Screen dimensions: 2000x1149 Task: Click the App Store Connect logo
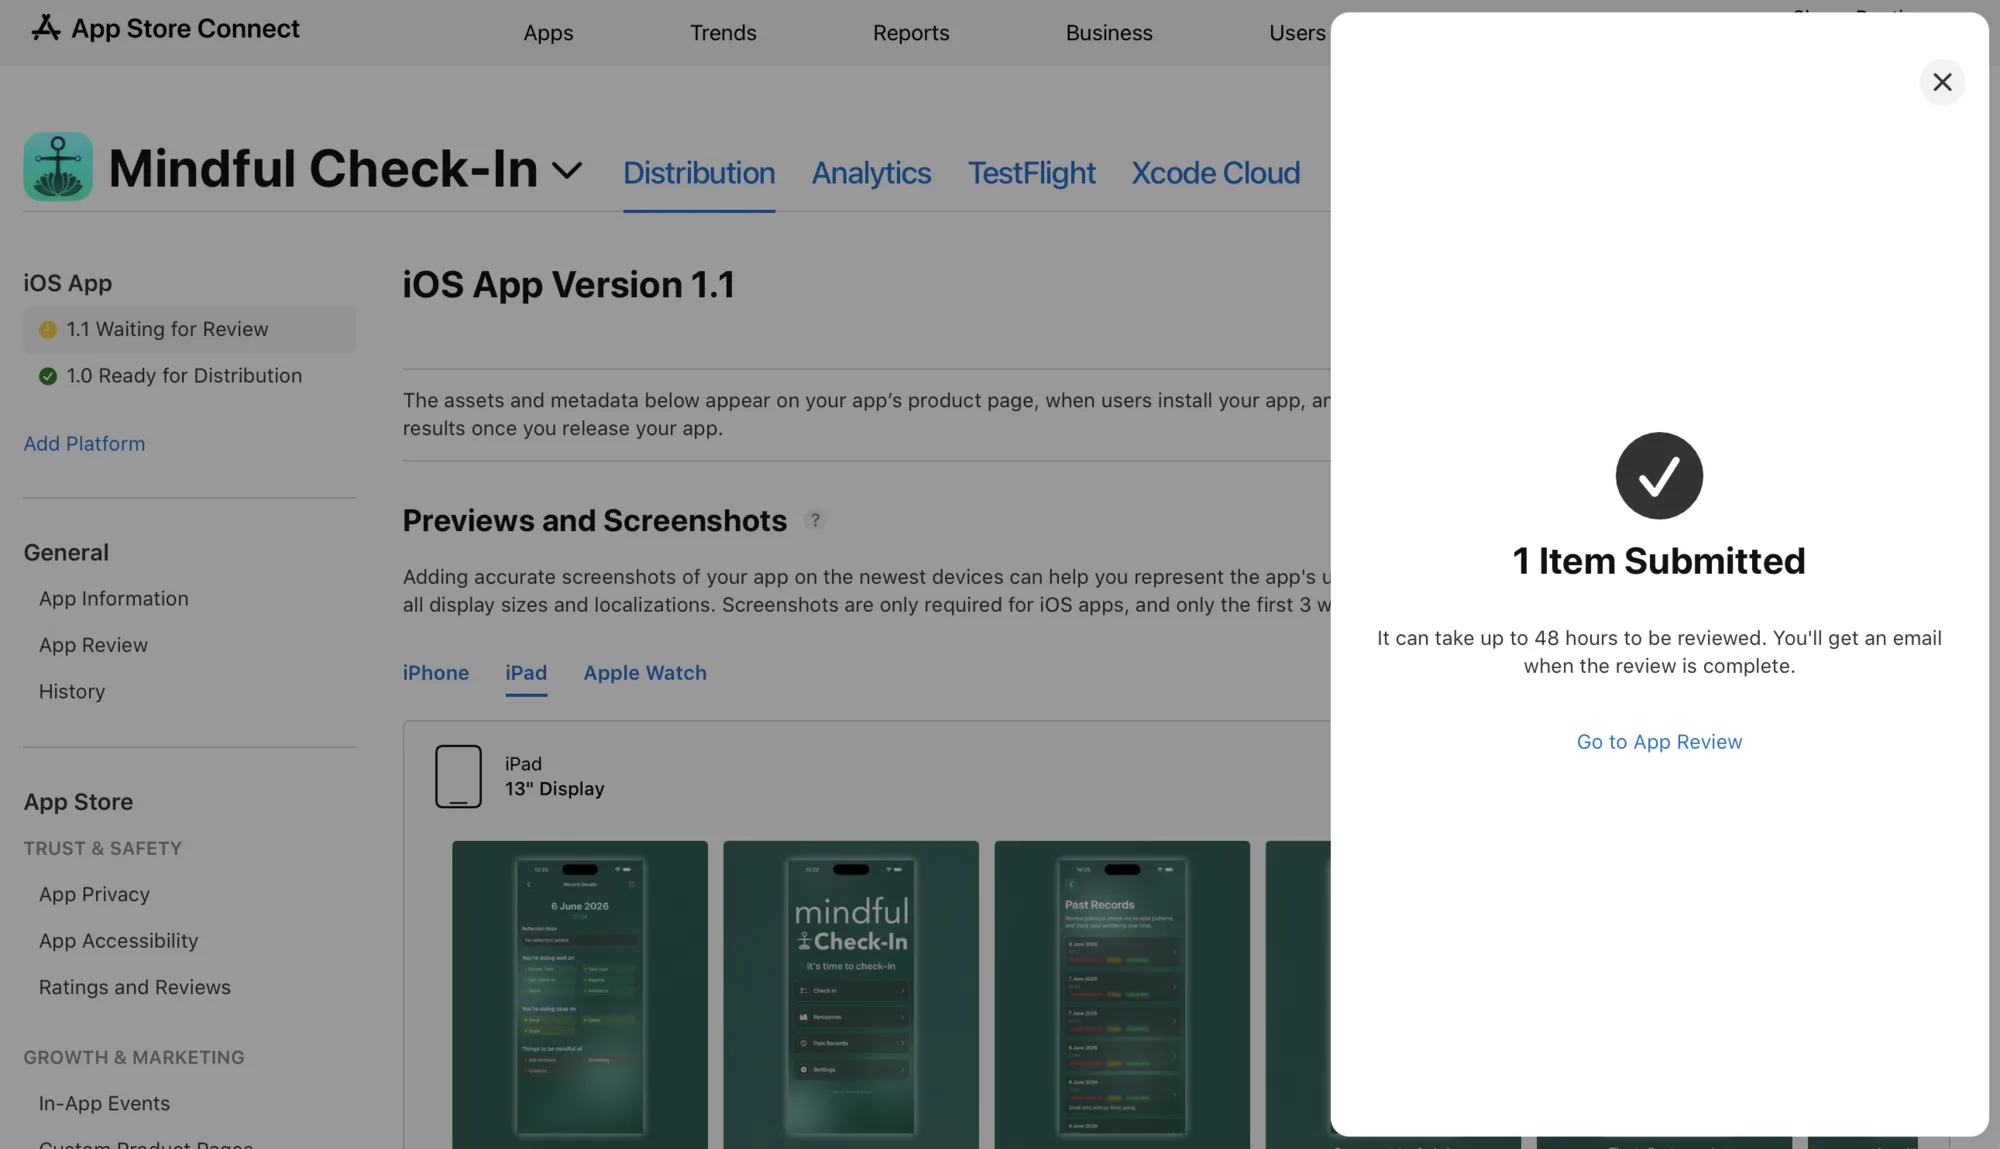(x=165, y=29)
